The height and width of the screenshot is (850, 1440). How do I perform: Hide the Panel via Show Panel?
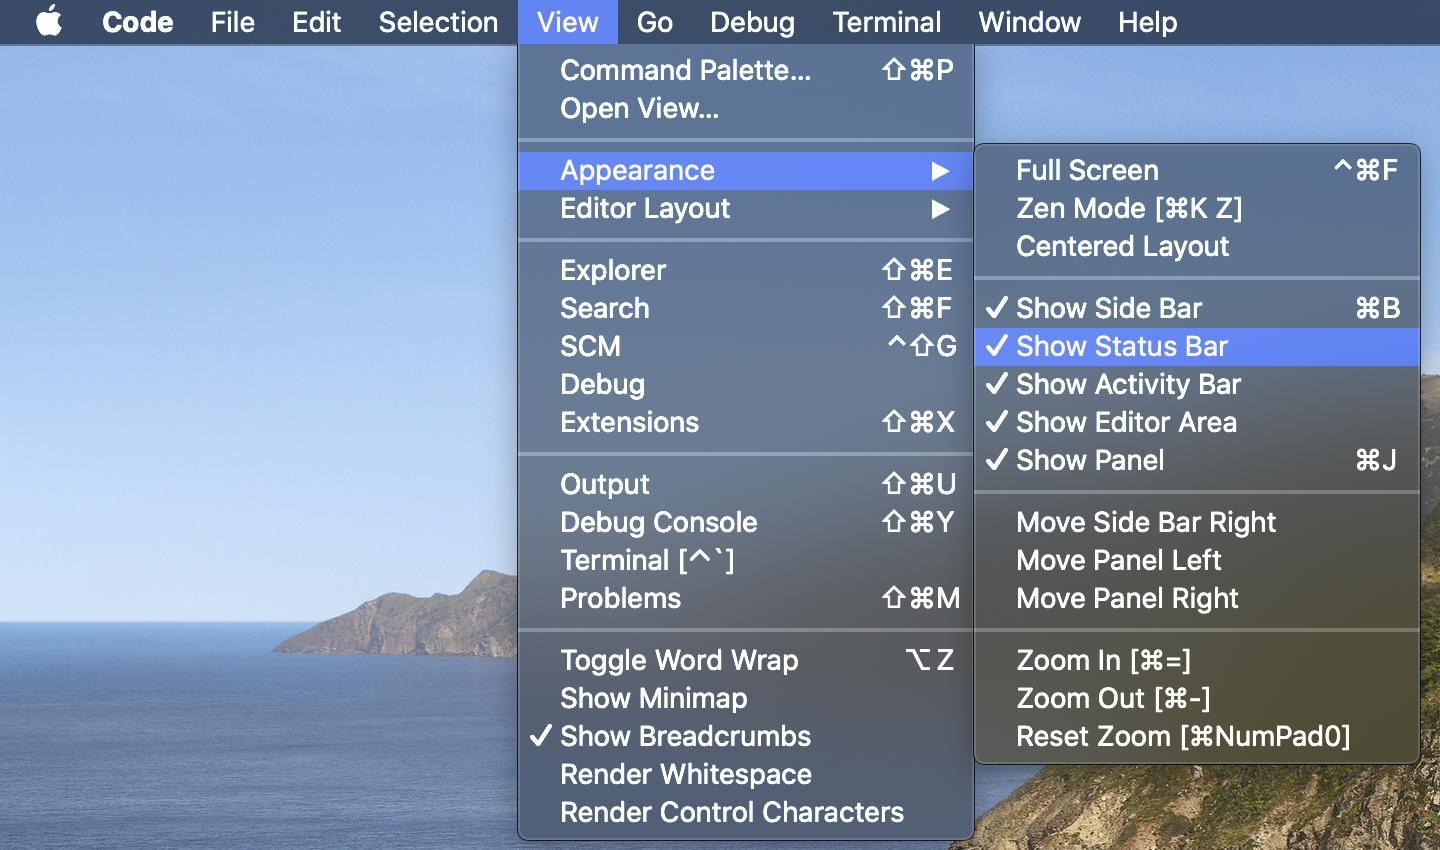[x=1090, y=460]
